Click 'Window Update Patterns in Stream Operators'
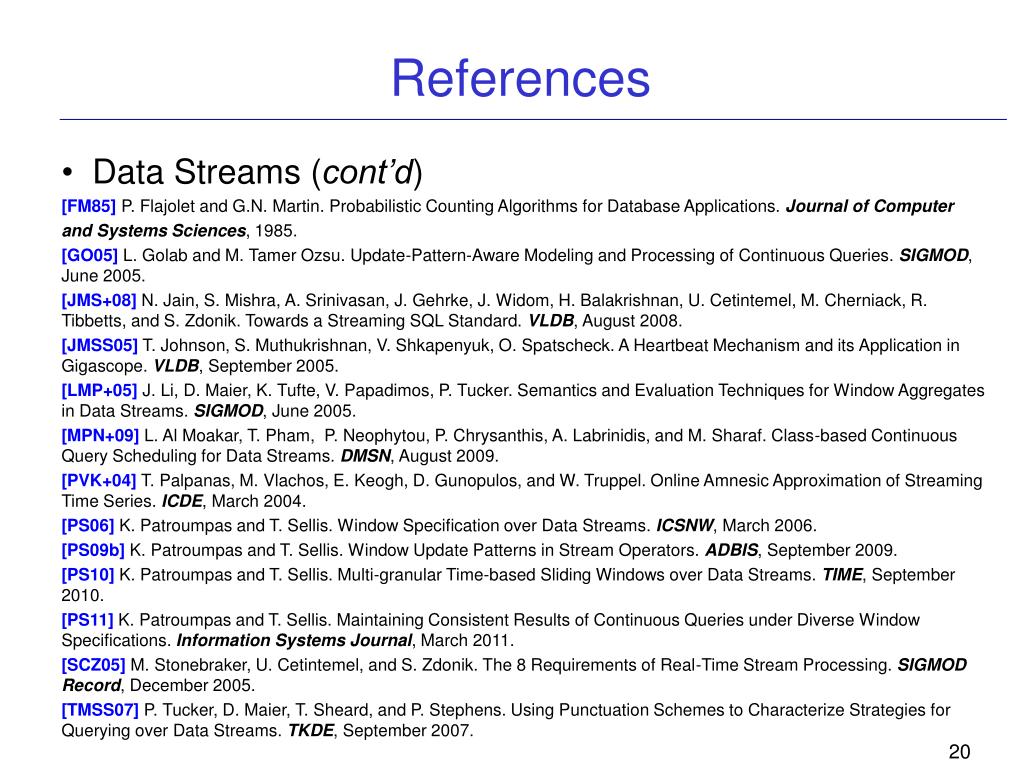 524,551
